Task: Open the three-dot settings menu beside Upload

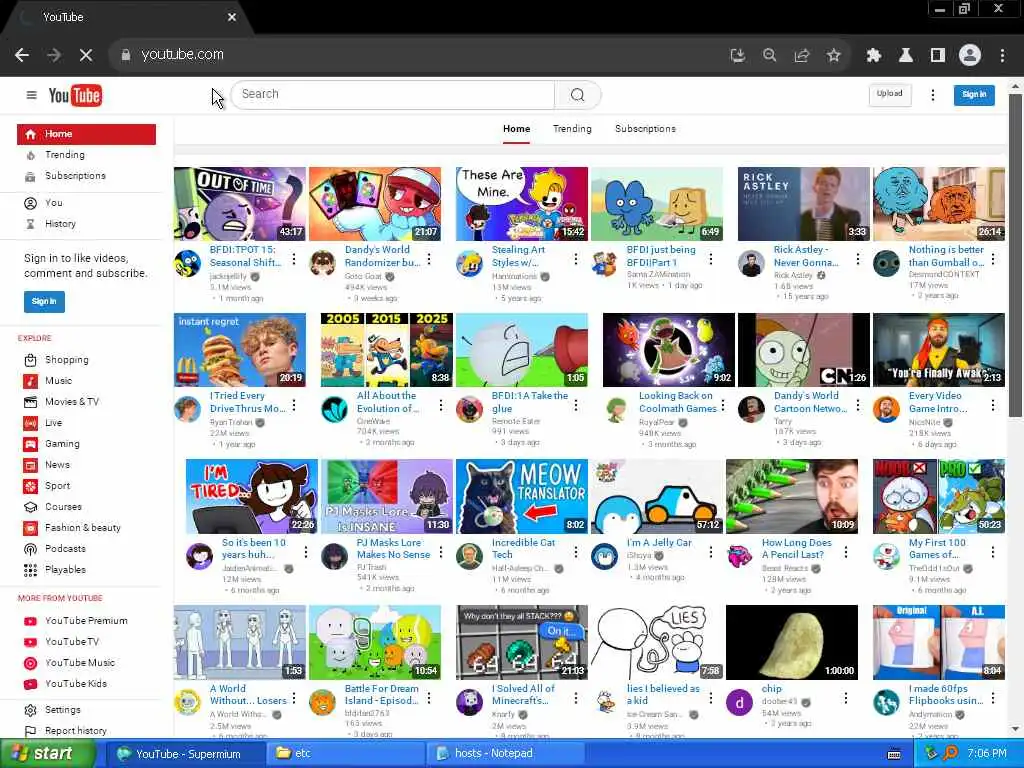Action: tap(933, 95)
